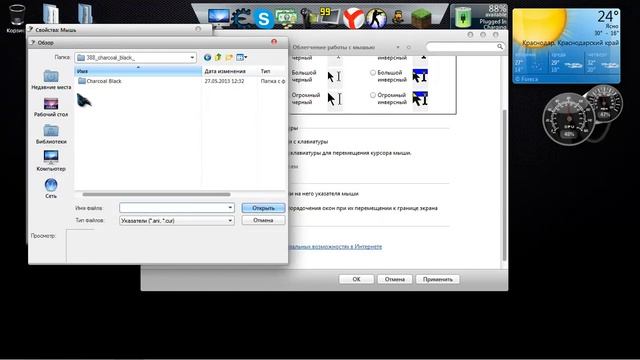This screenshot has height=360, width=640.
Task: Click OK in Ease of Access window
Action: (x=356, y=279)
